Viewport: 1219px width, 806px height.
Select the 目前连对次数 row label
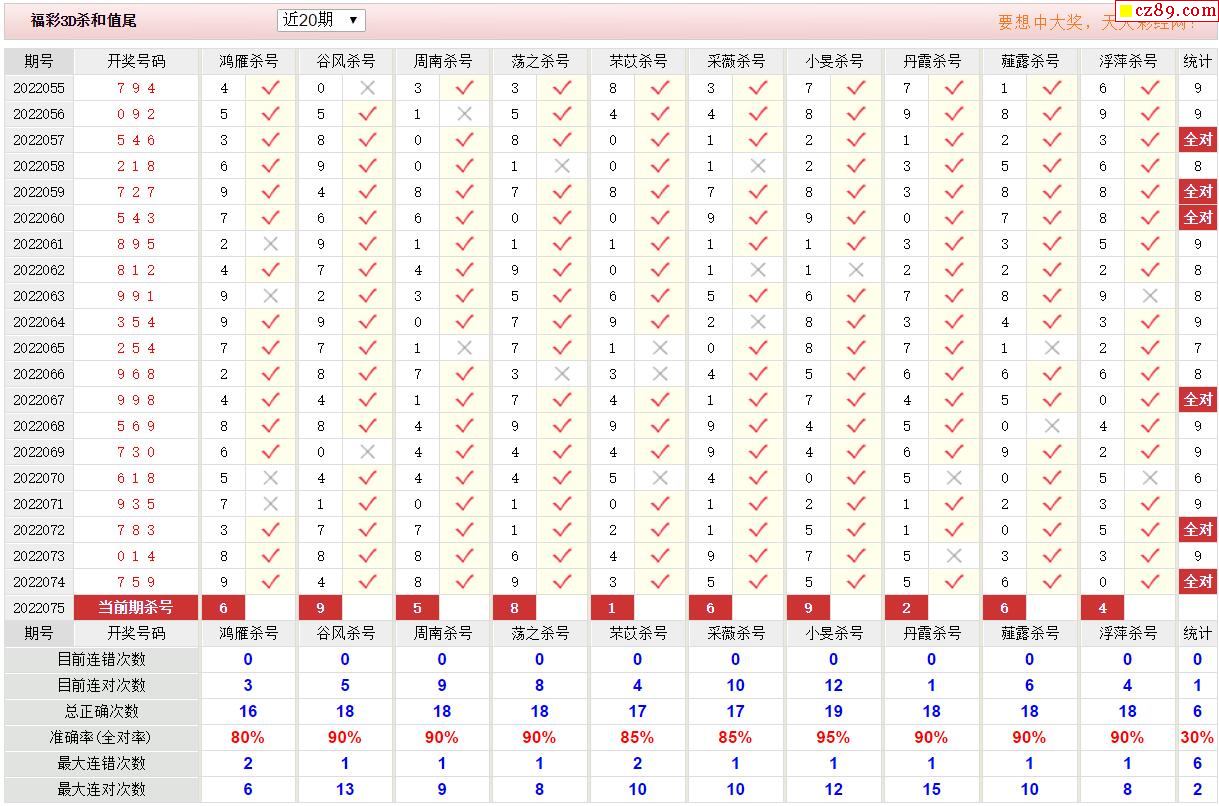coord(102,686)
